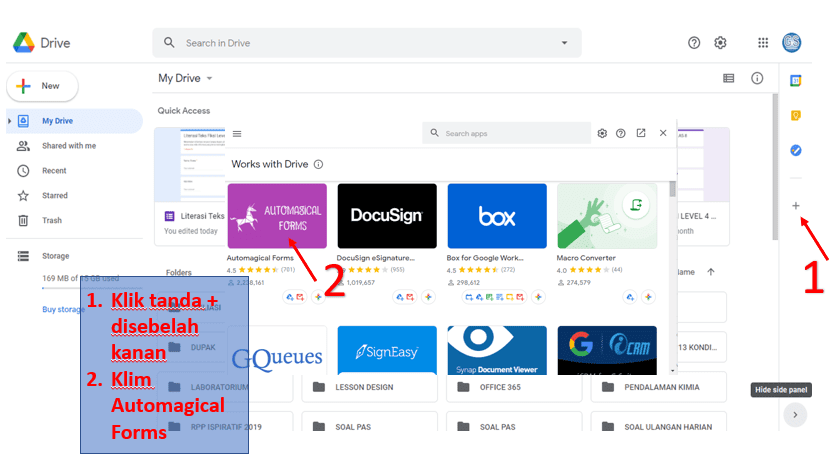Open Google Tasks side panel icon

795,151
